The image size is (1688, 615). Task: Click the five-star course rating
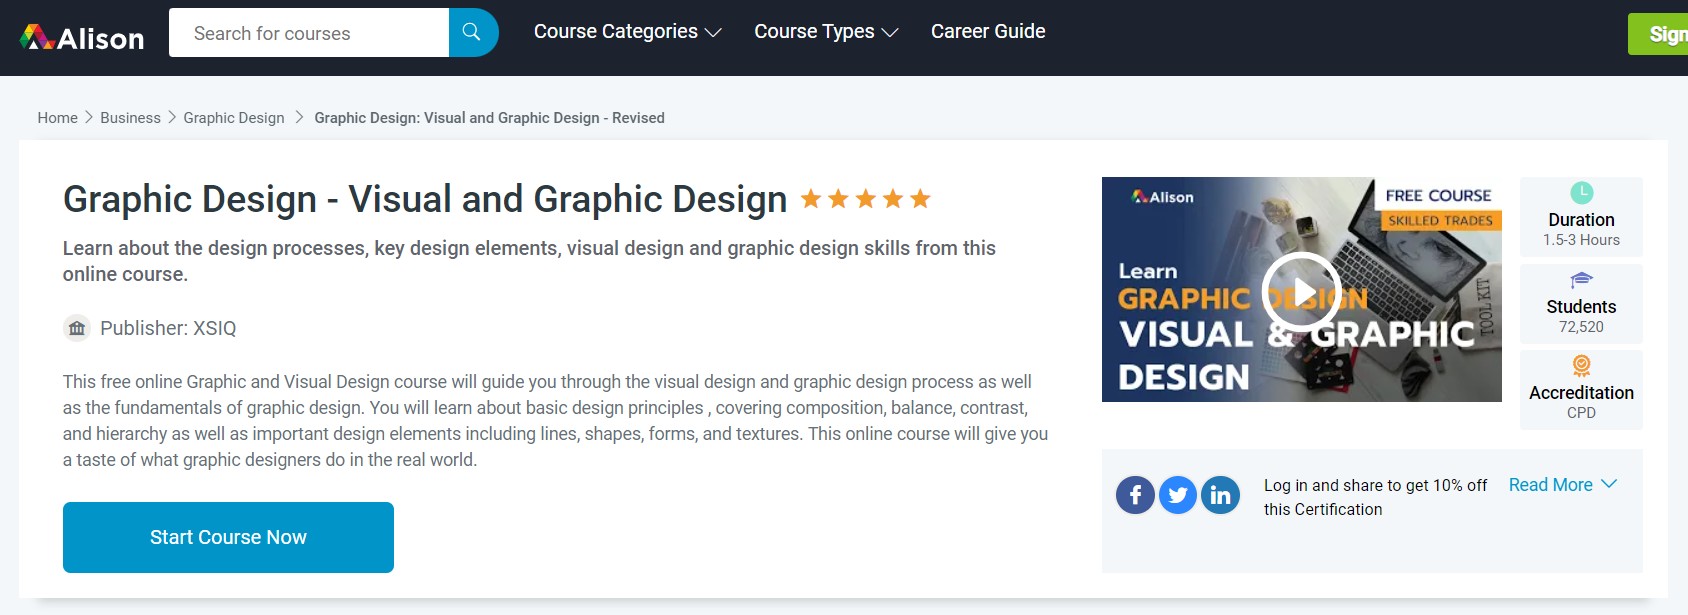tap(866, 199)
